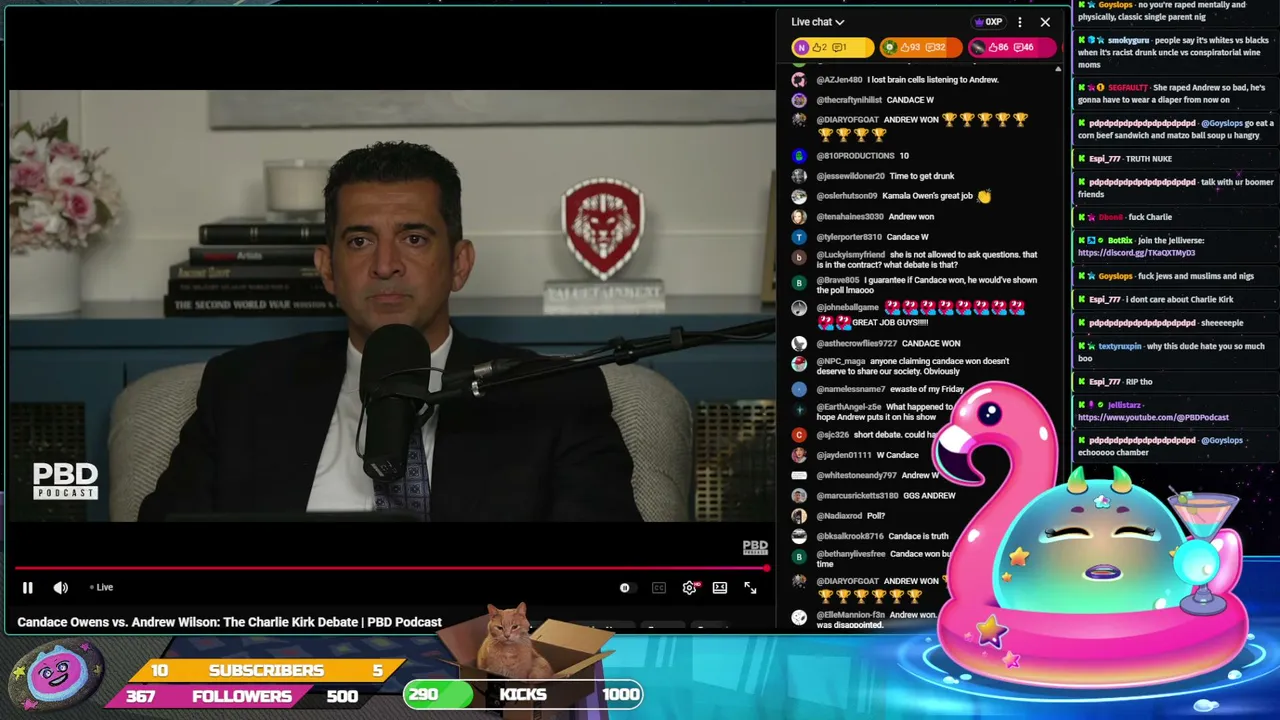Click the video title text below player

[x=229, y=622]
